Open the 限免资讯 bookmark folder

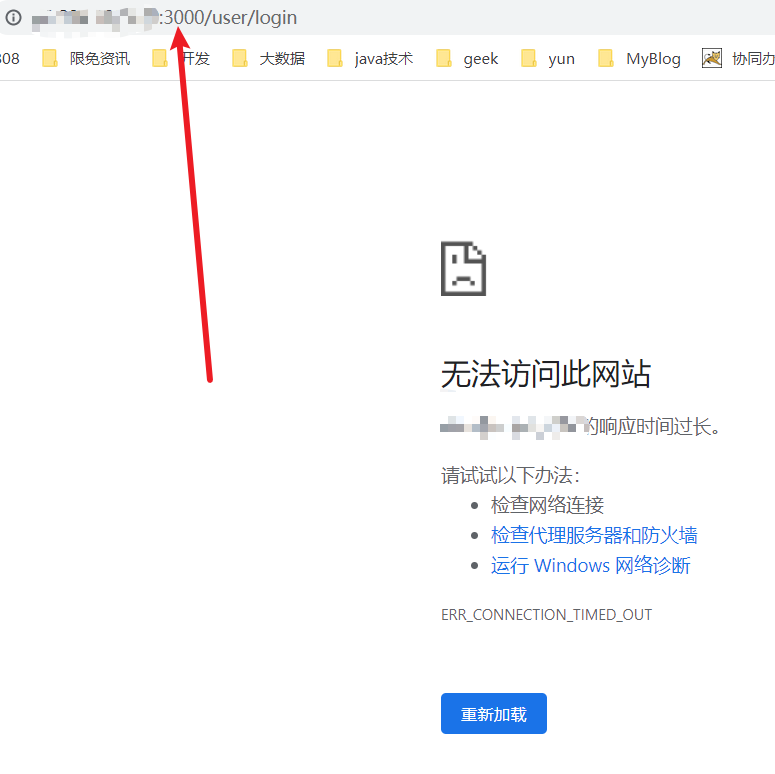86,58
